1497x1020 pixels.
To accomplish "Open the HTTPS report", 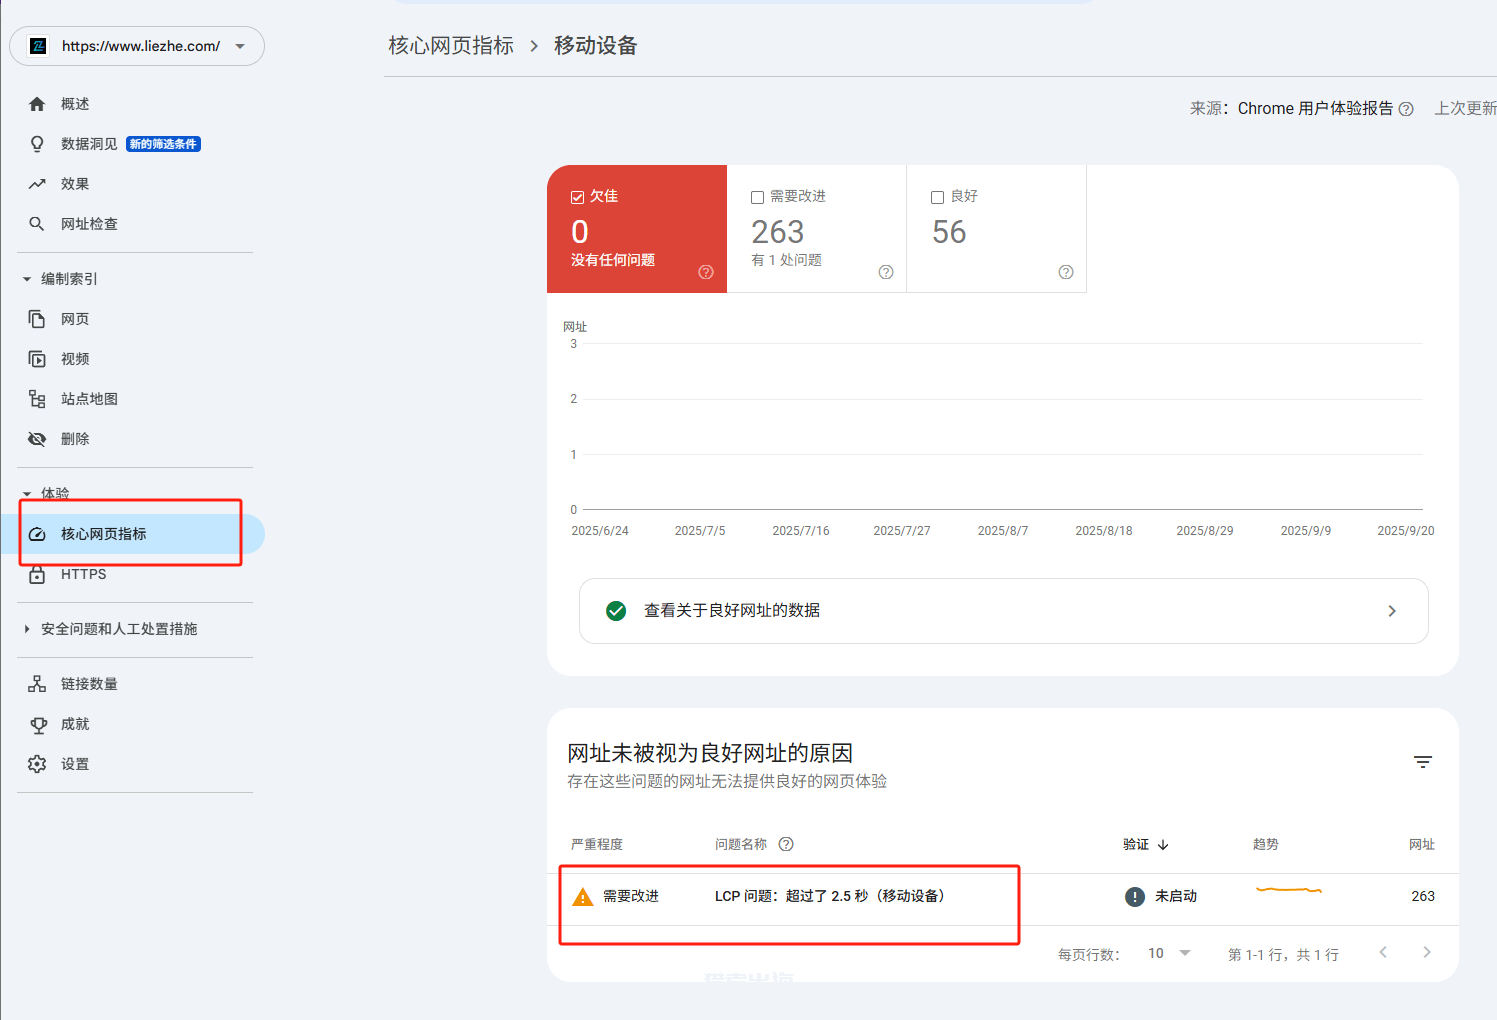I will click(x=83, y=574).
